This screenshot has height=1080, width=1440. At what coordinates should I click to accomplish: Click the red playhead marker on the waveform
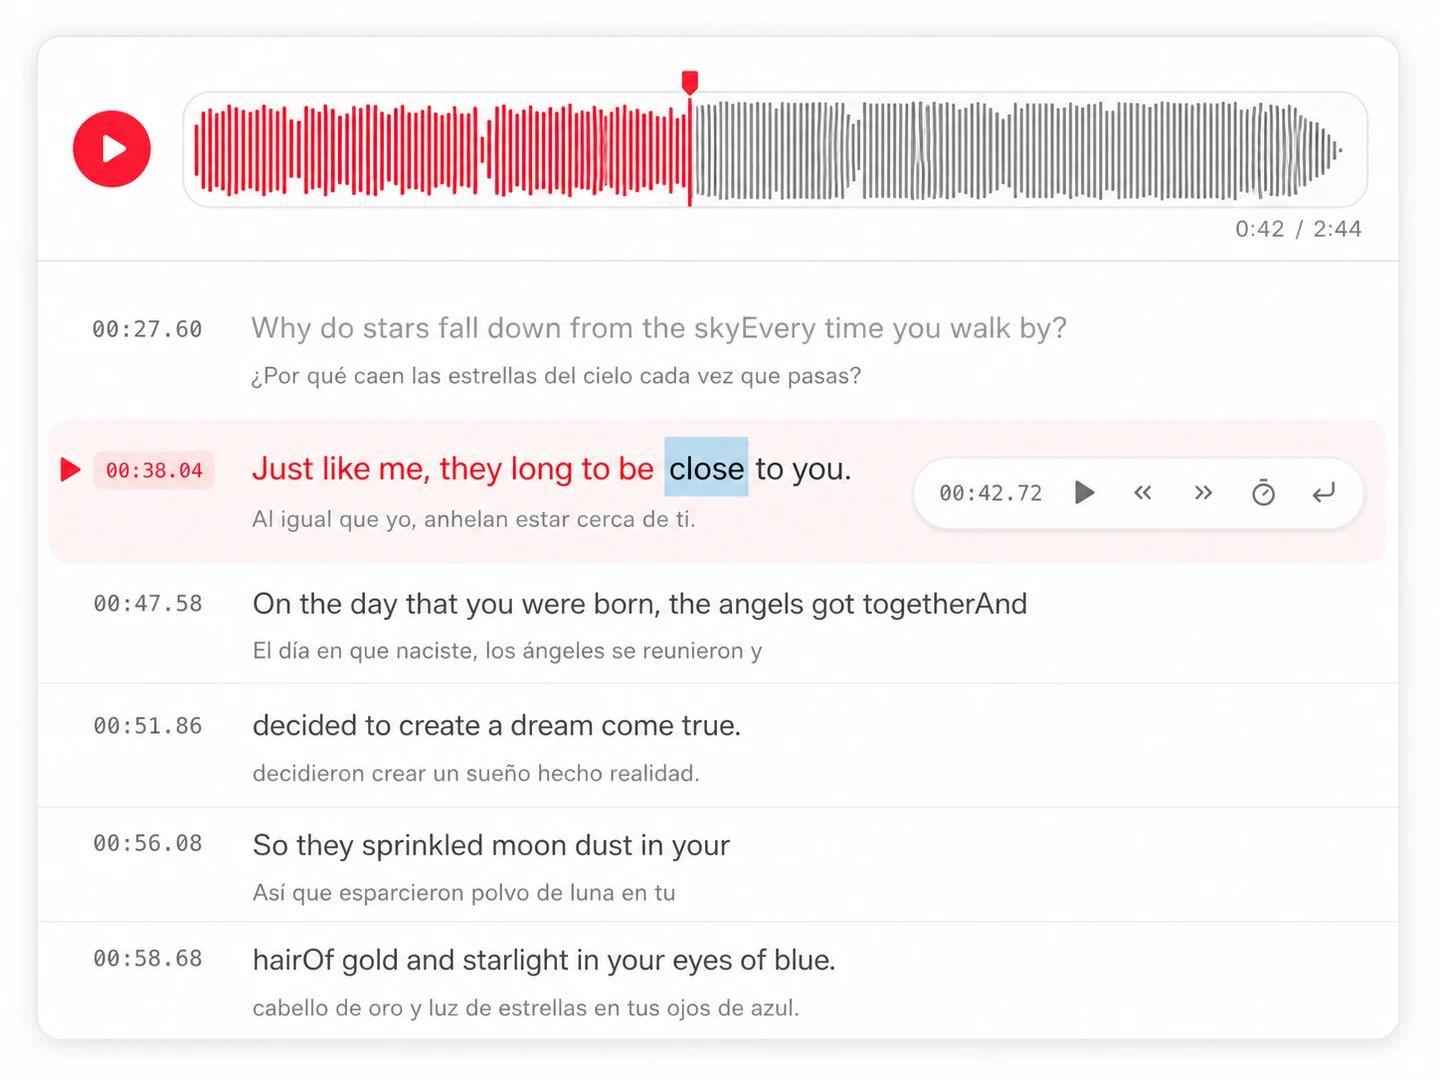pos(689,82)
